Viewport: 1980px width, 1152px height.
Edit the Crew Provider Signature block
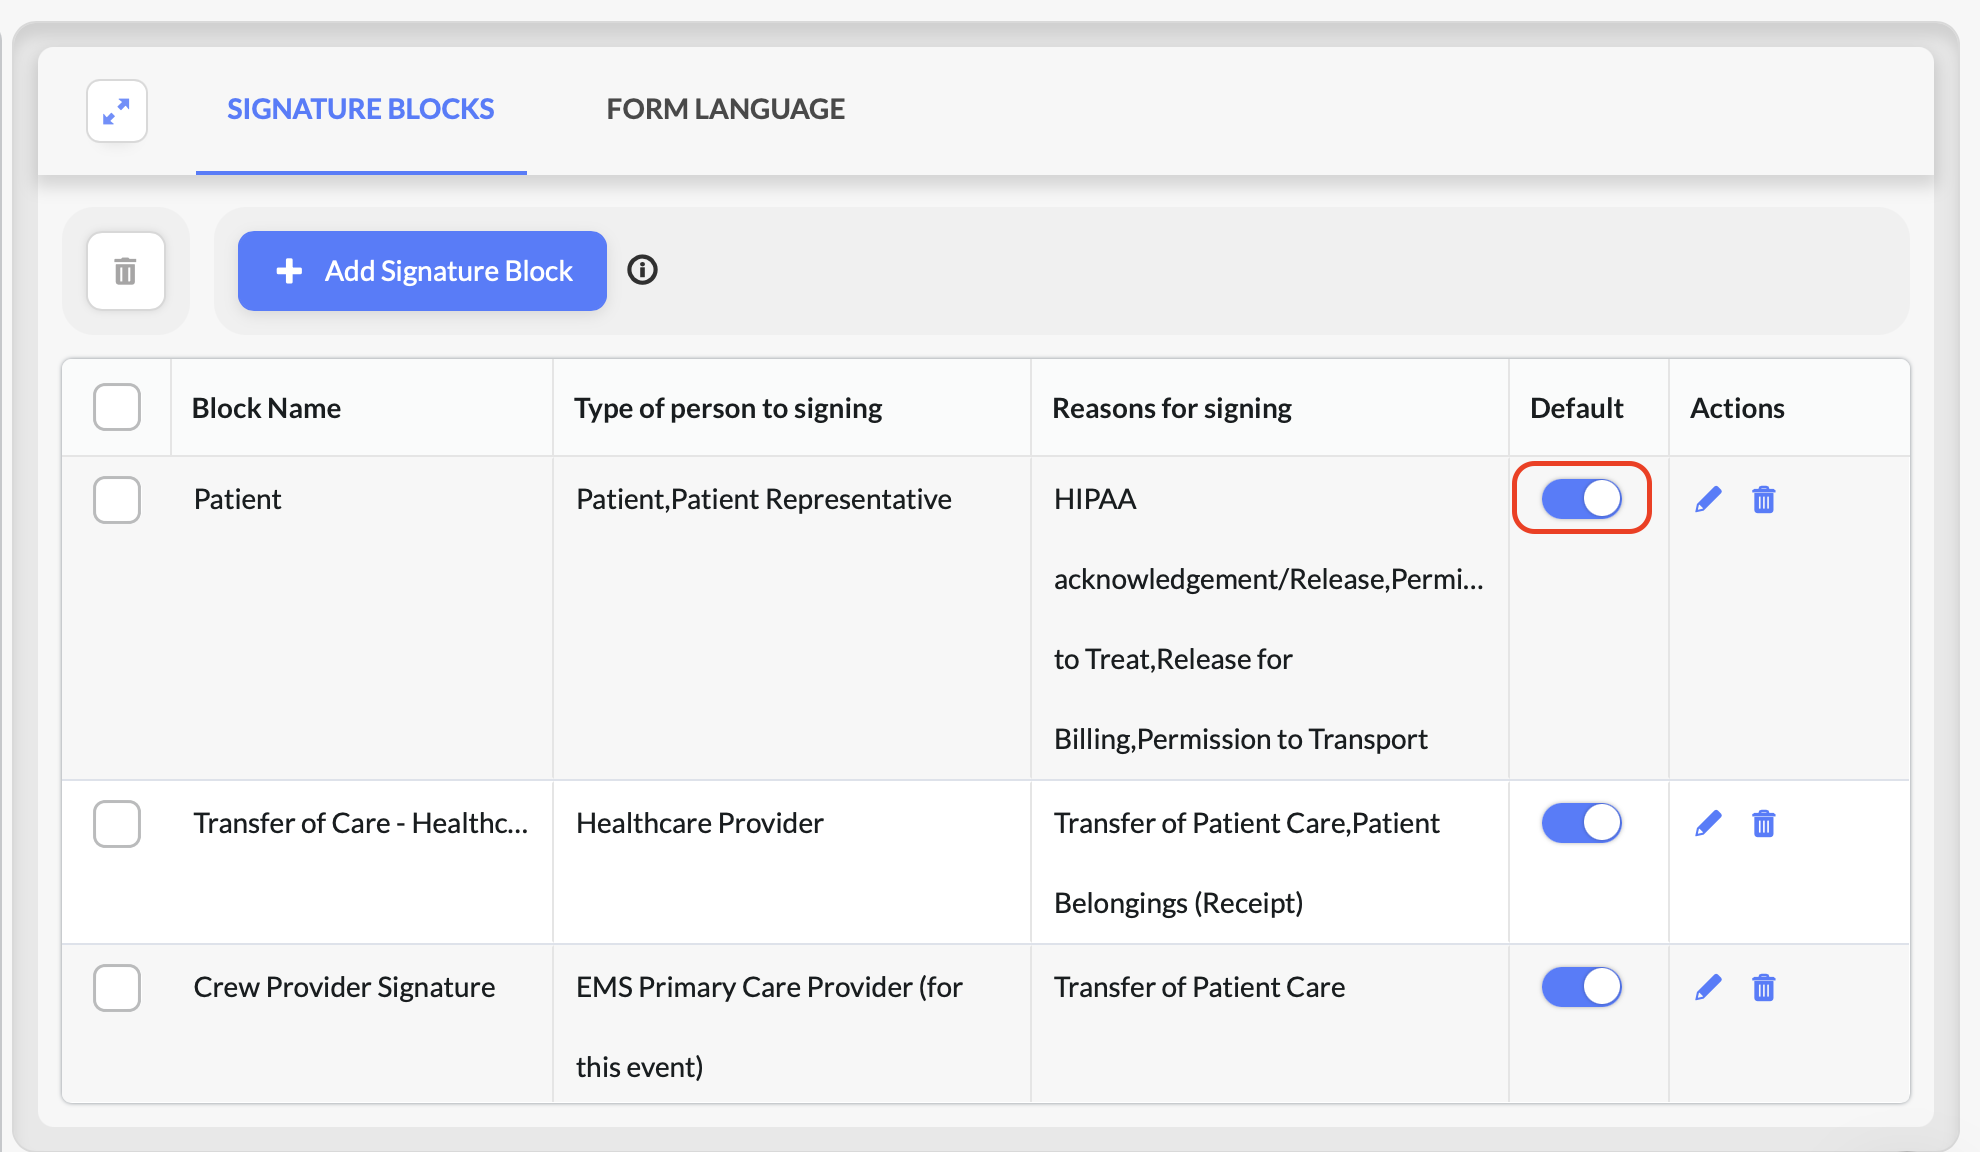click(x=1708, y=987)
